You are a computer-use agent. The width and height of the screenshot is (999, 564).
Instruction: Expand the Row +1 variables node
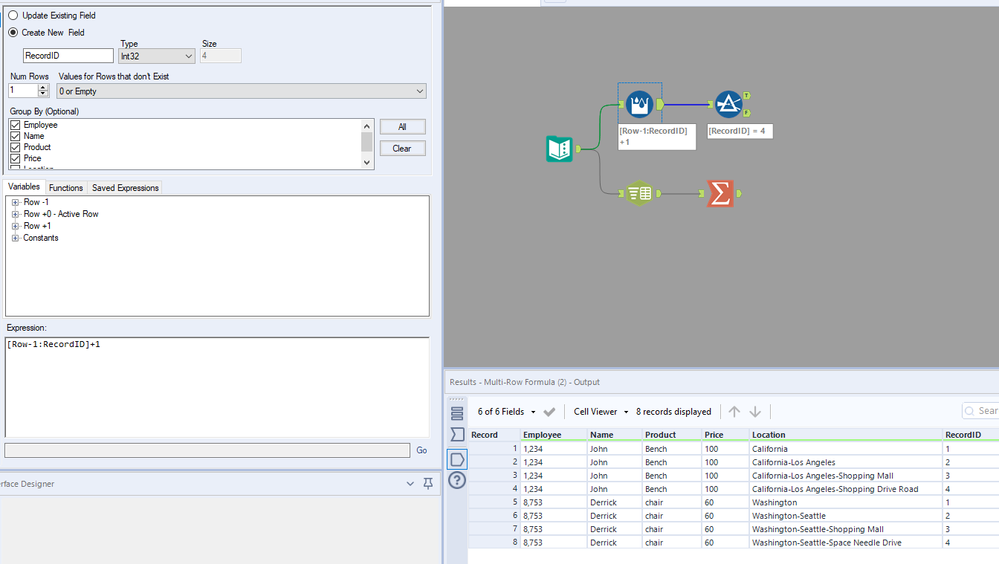pos(15,226)
